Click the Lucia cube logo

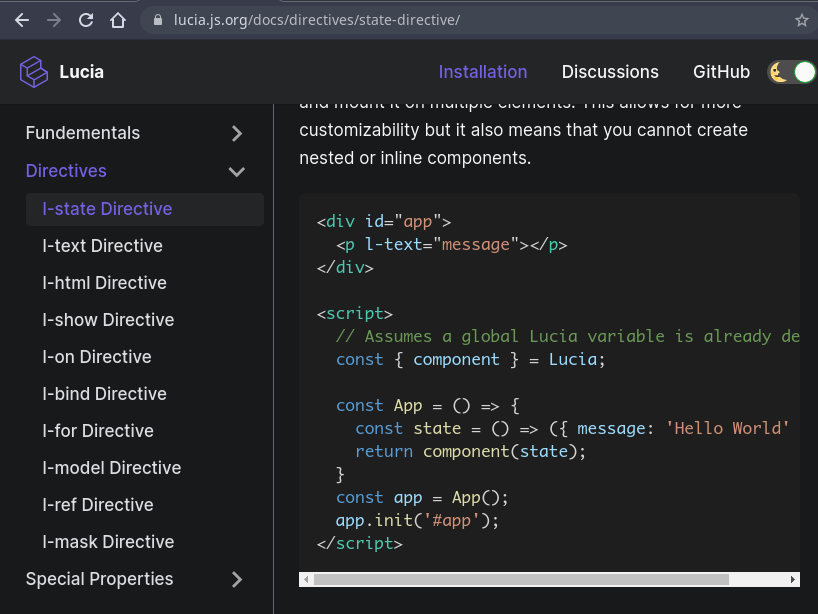33,71
